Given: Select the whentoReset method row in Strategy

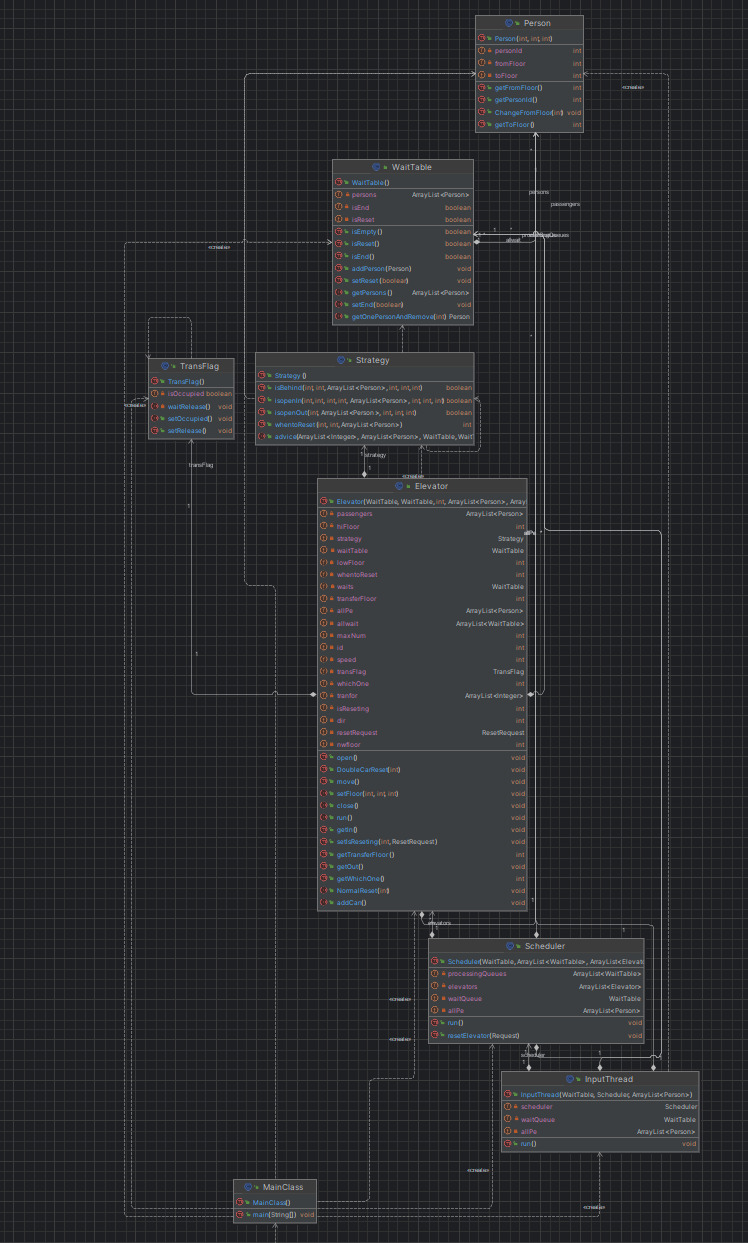Looking at the screenshot, I should pyautogui.click(x=365, y=425).
